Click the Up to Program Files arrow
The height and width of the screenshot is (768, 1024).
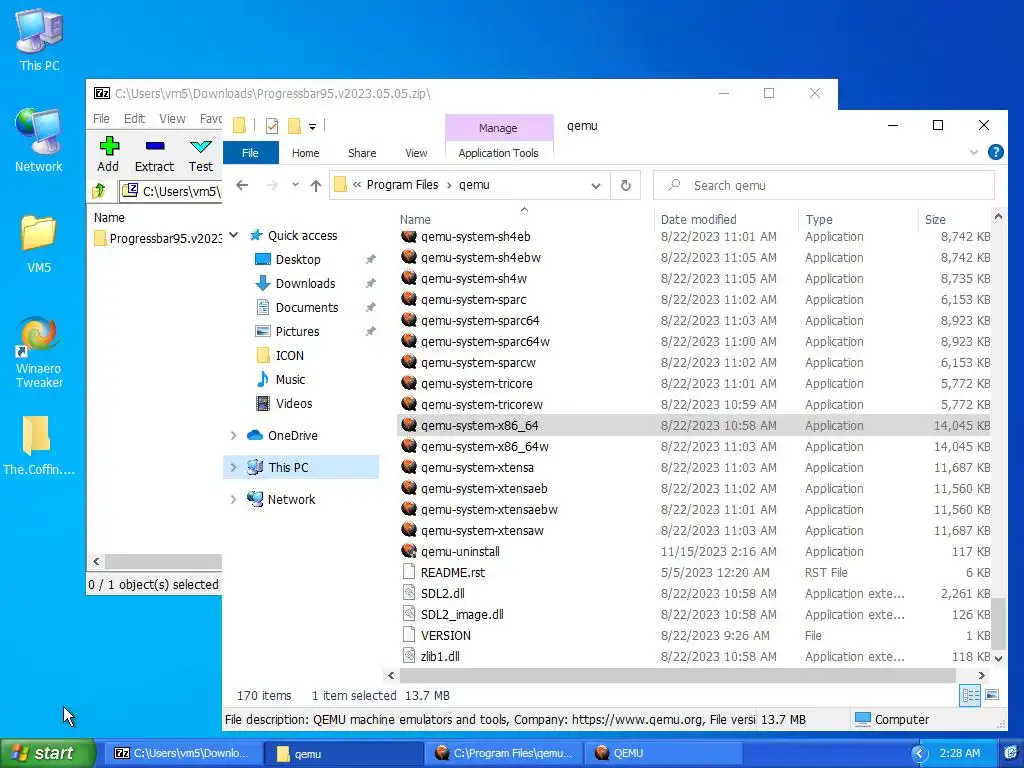click(316, 185)
